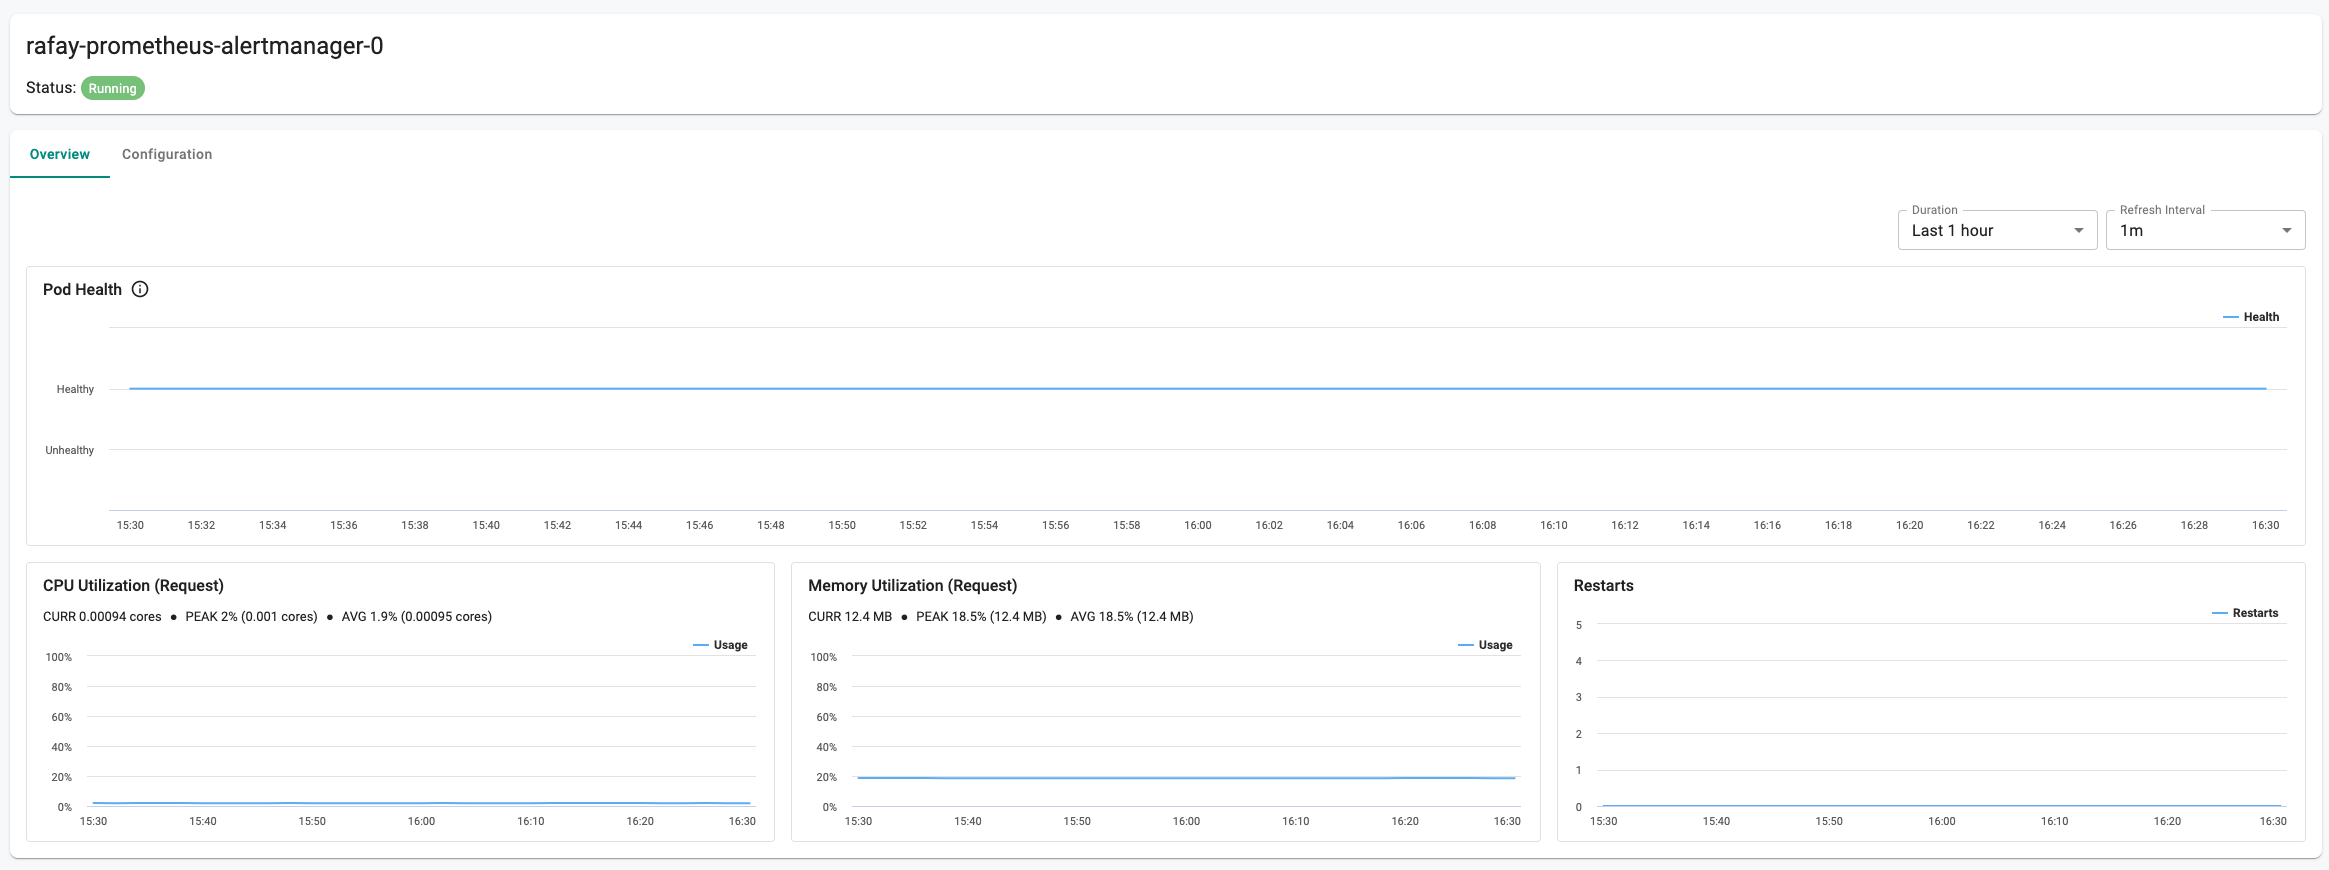Click PEAK 18.5% (12.4 MB) value
Screen dimensions: 2329x870
click(x=981, y=616)
